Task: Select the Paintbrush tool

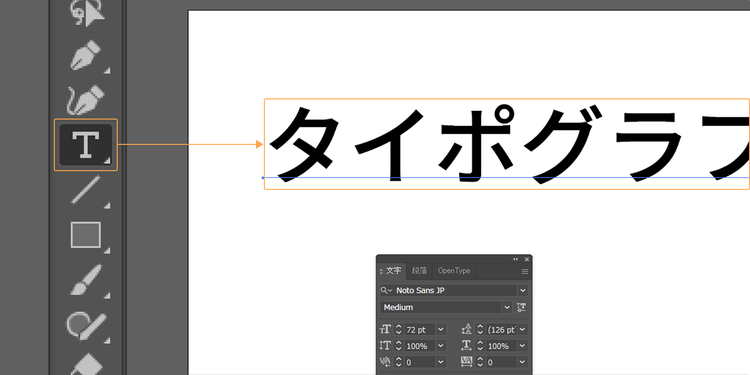Action: [x=86, y=280]
